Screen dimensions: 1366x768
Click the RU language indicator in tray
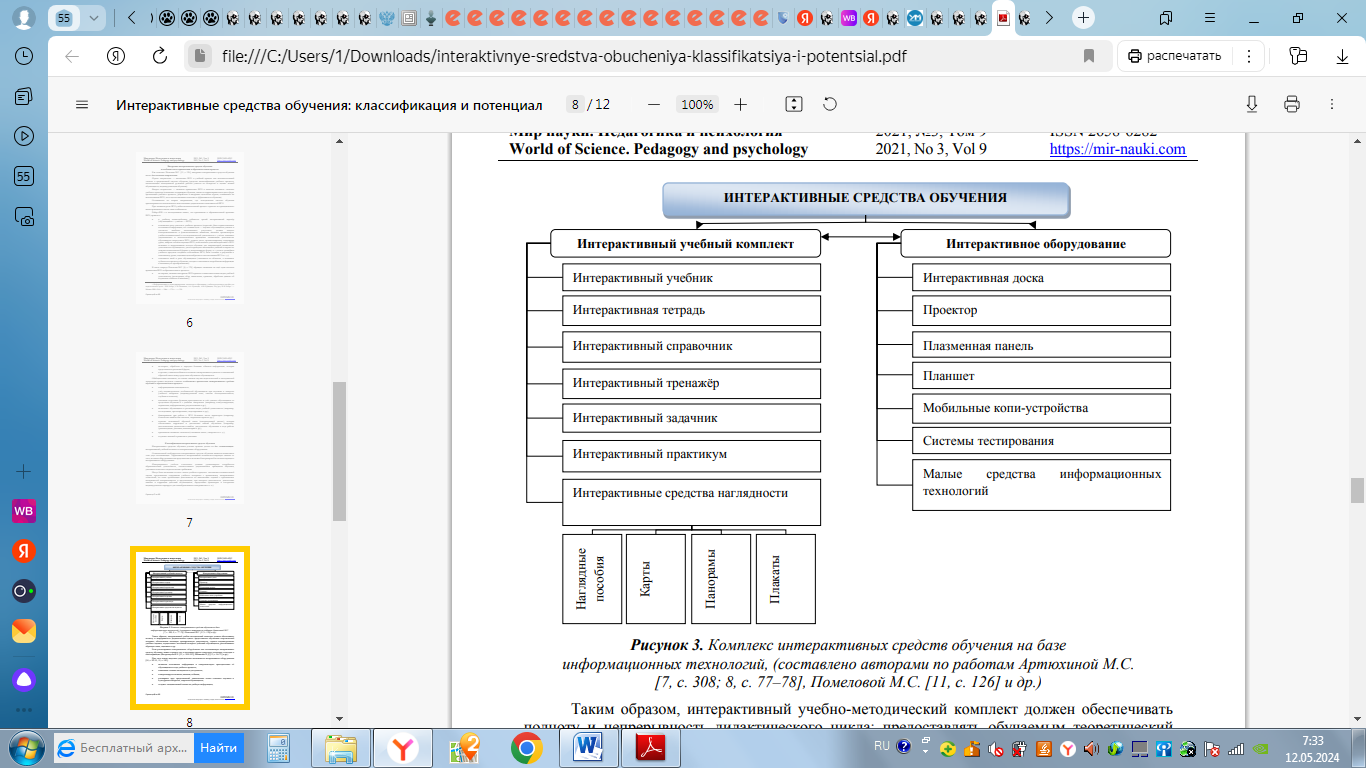[x=882, y=746]
